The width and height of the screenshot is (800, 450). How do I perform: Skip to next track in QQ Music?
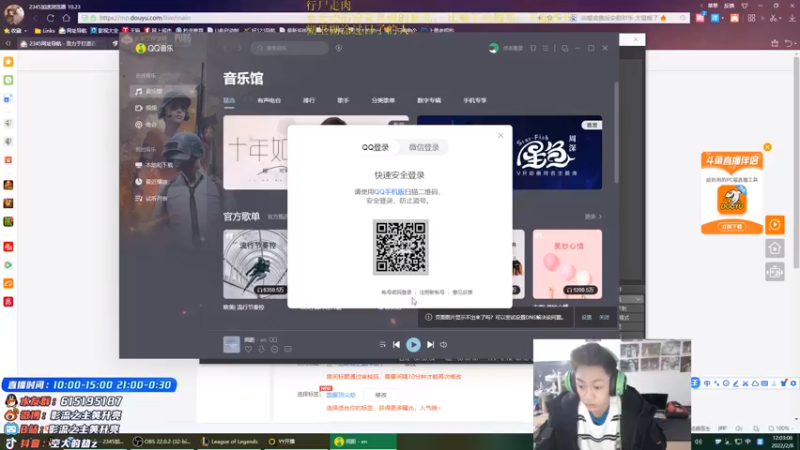(431, 345)
